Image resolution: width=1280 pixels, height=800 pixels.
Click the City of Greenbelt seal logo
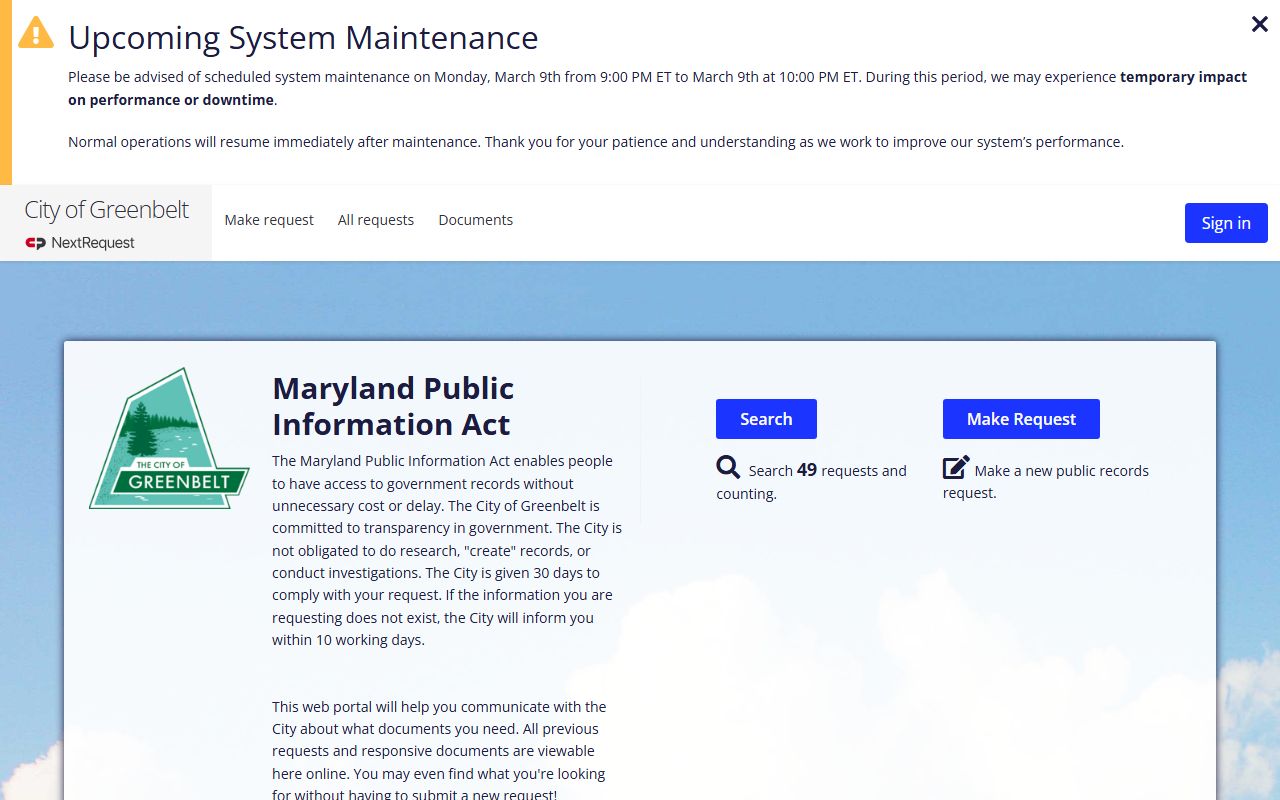click(x=169, y=439)
